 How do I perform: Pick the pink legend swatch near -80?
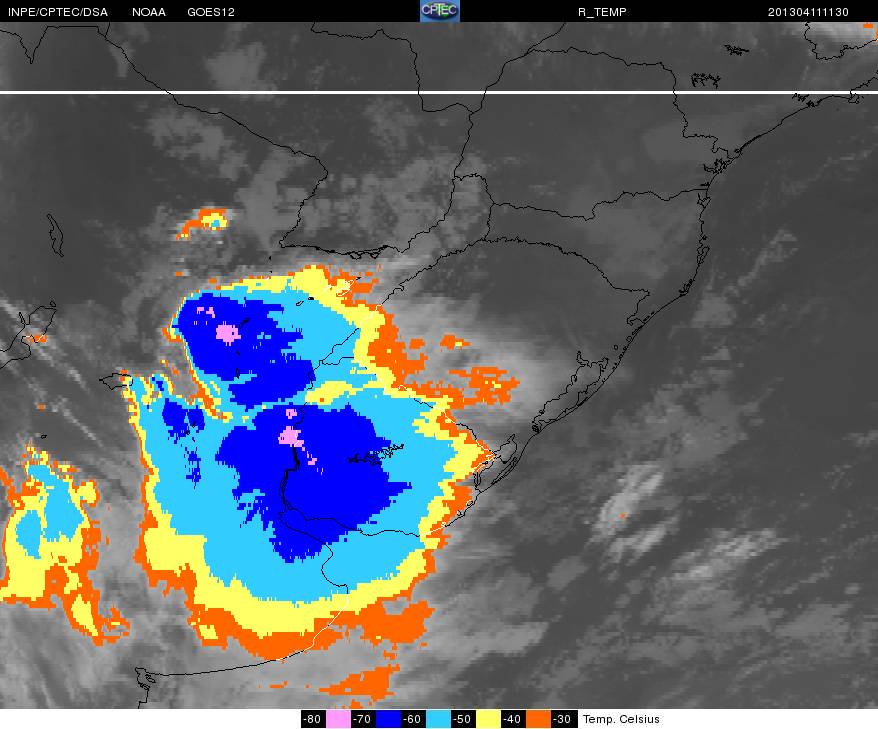(x=338, y=719)
